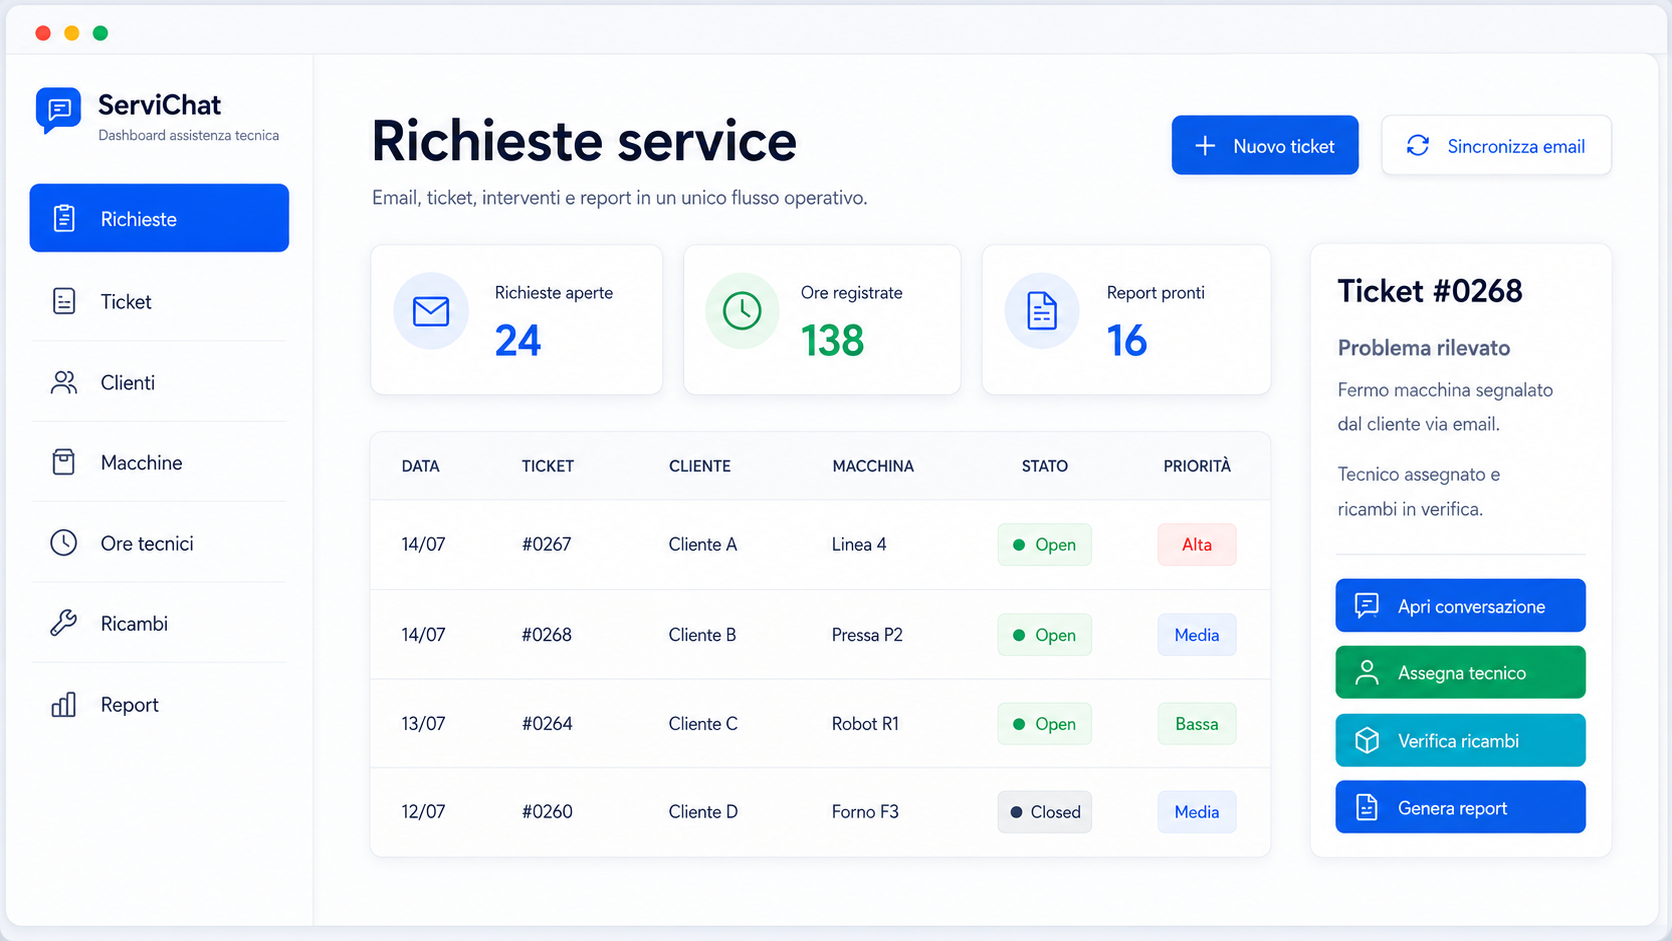Click the green clock icon in Ore registrate card
Screen dimensions: 1672x941
(x=742, y=311)
